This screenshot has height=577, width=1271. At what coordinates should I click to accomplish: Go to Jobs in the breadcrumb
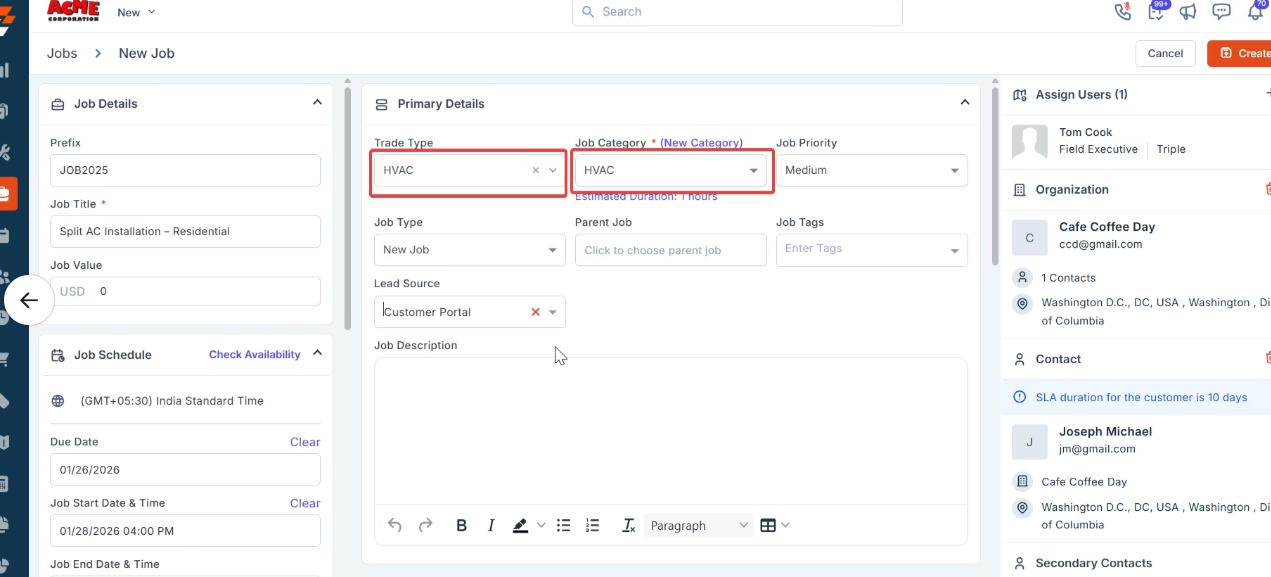point(62,53)
